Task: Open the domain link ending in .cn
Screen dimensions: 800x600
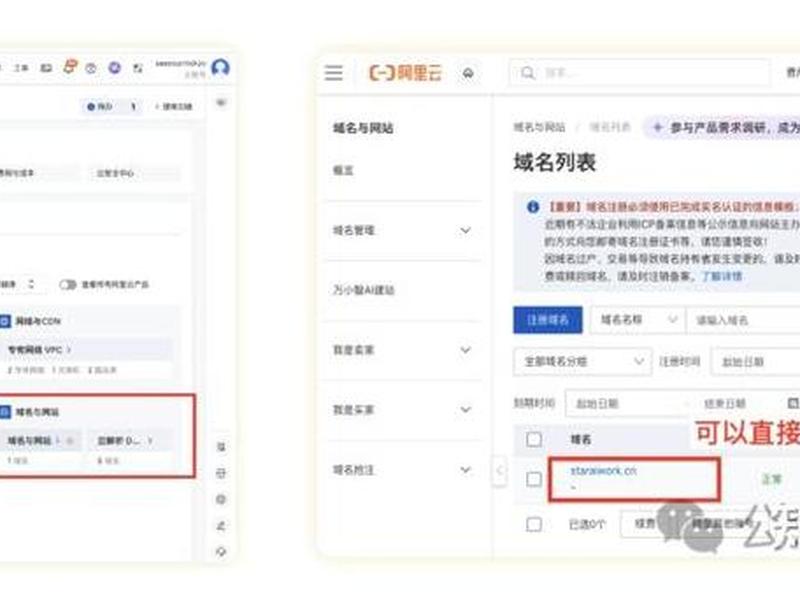Action: tap(604, 470)
